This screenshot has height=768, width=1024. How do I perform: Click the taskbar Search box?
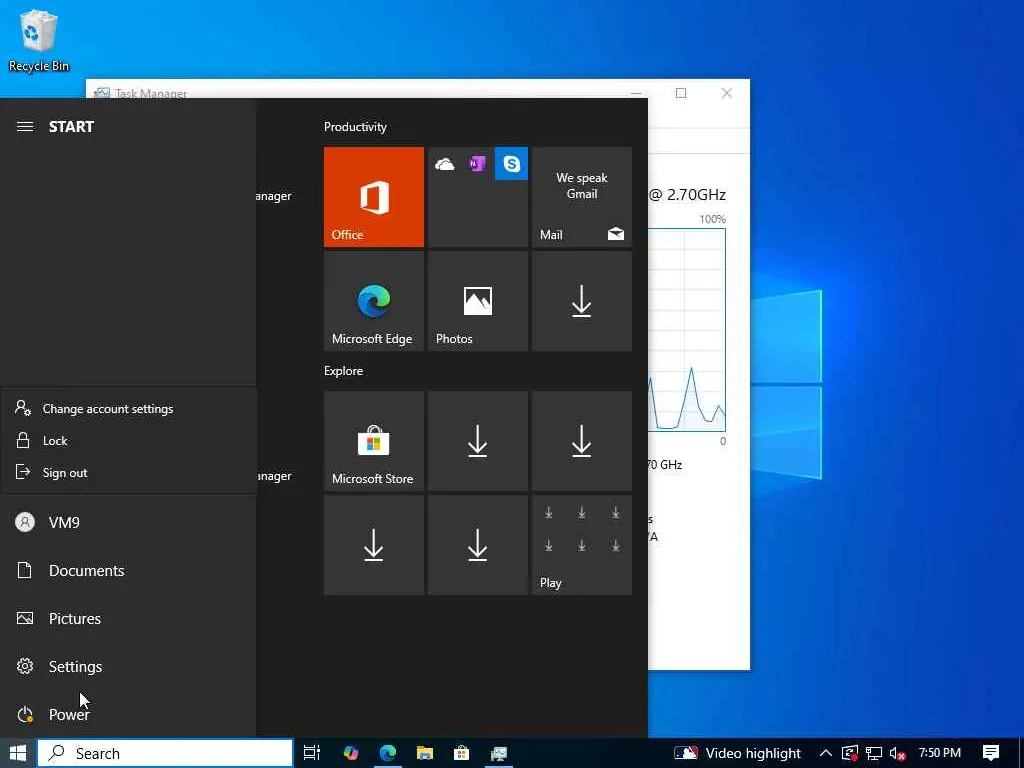click(165, 753)
